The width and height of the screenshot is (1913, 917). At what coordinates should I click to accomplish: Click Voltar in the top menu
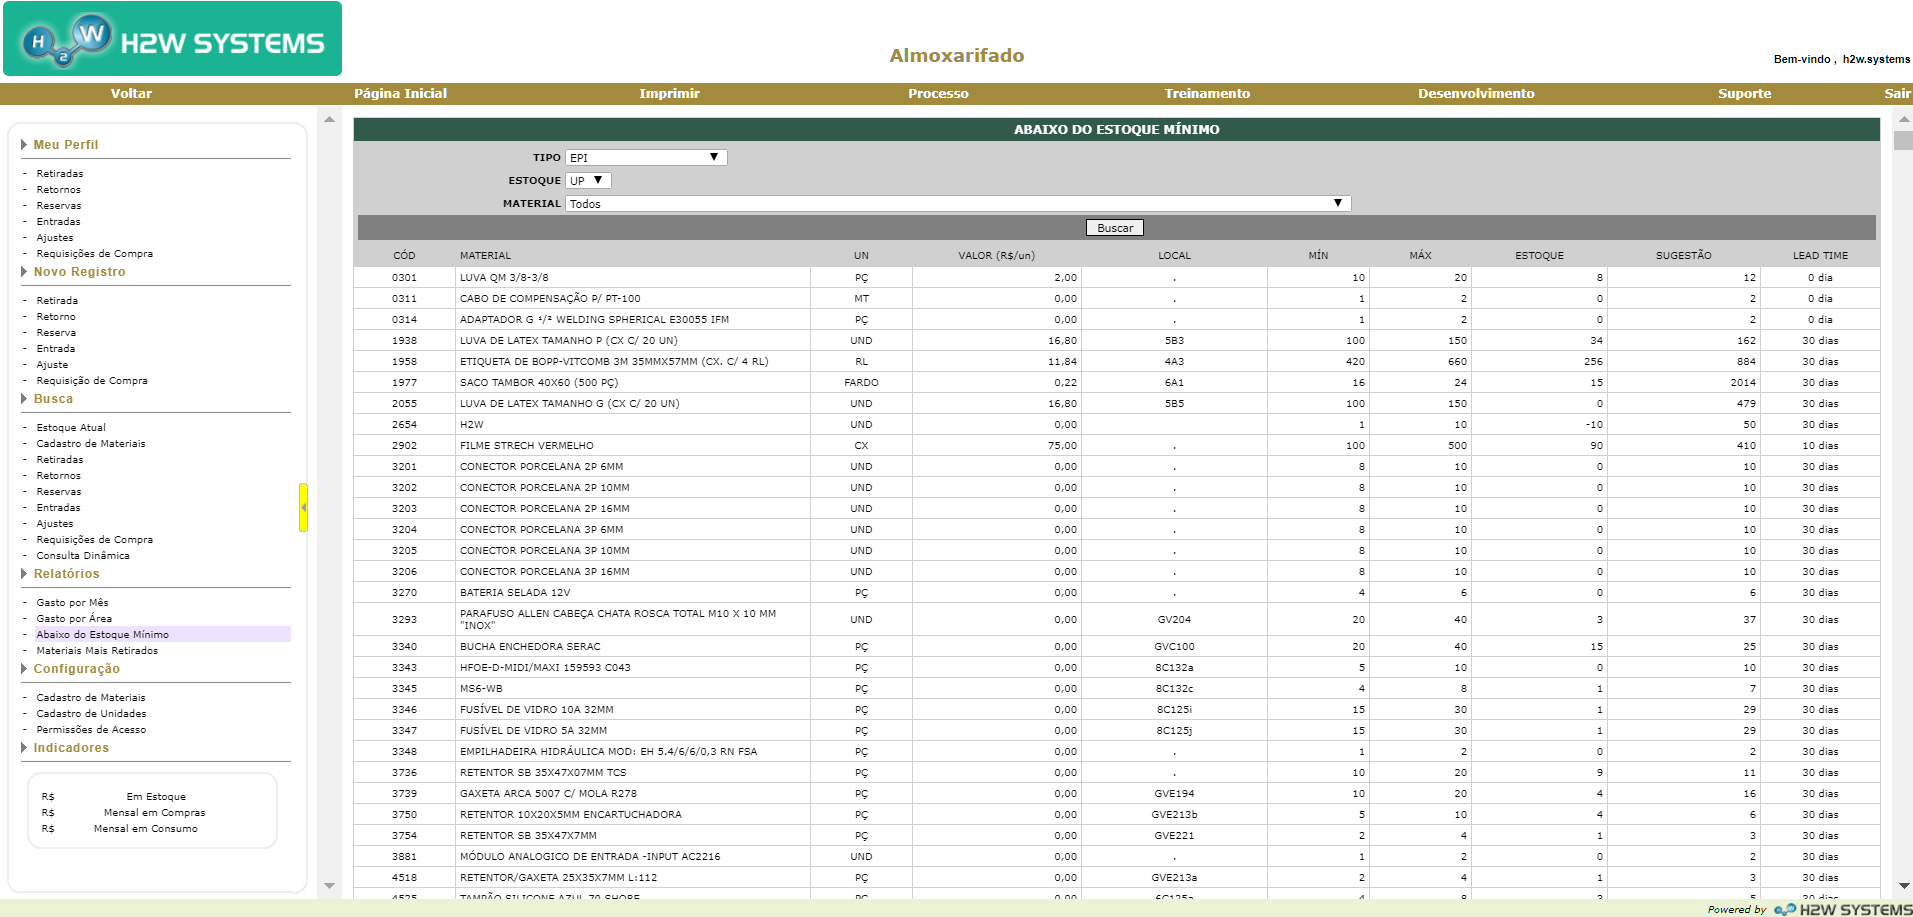(x=131, y=94)
